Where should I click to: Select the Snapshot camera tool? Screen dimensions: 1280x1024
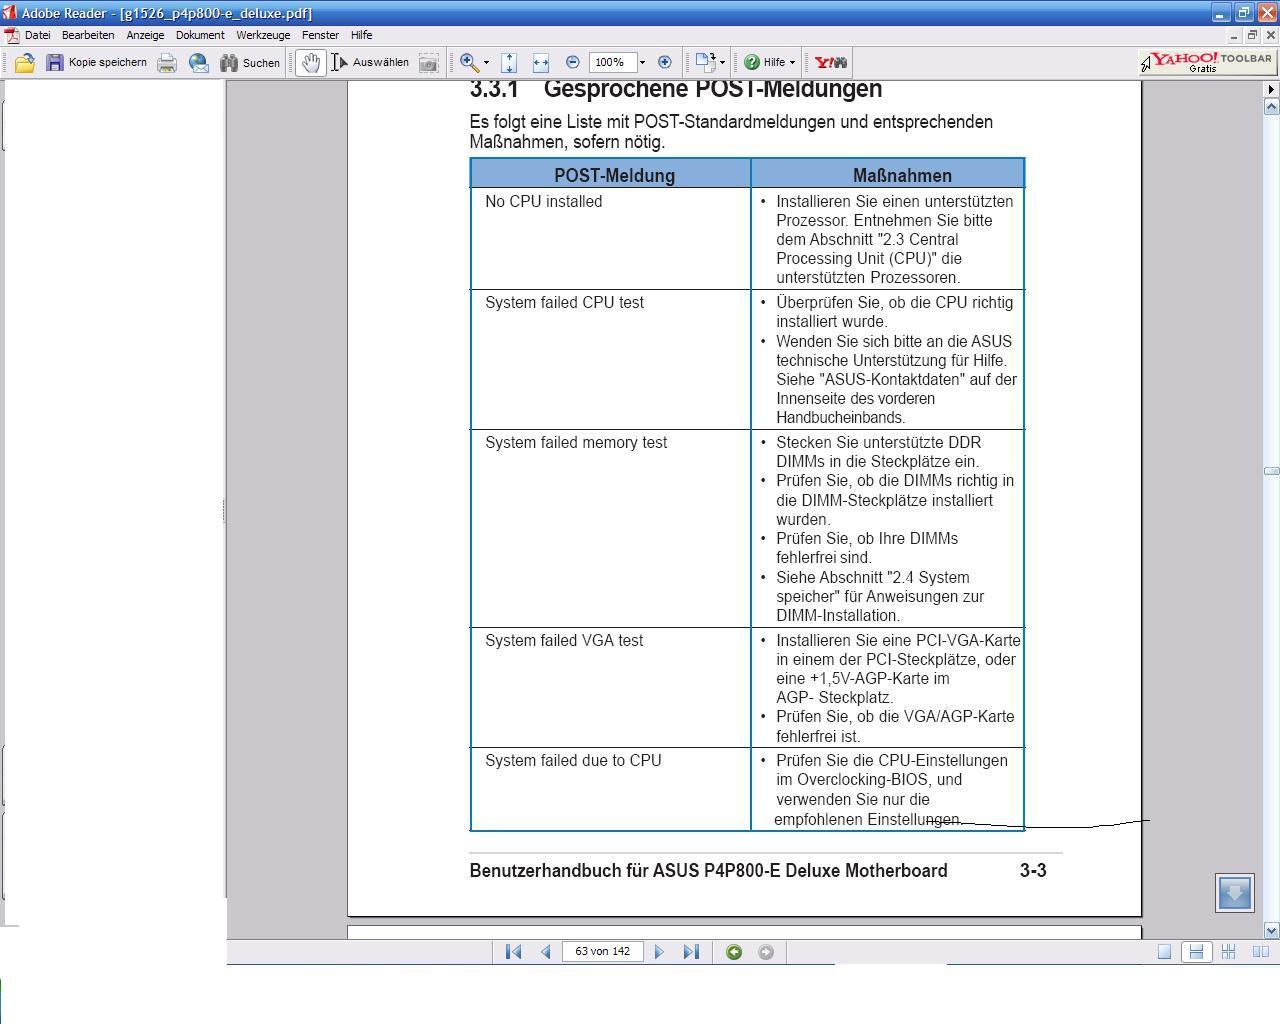pyautogui.click(x=428, y=62)
